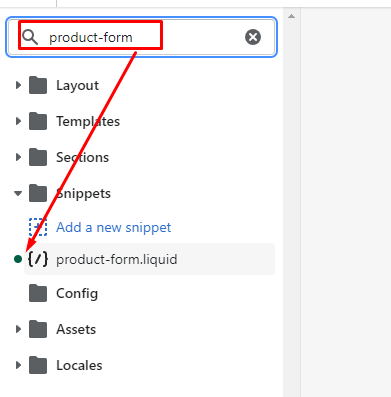Open the product-form.liquid file
The height and width of the screenshot is (397, 391).
[149, 259]
